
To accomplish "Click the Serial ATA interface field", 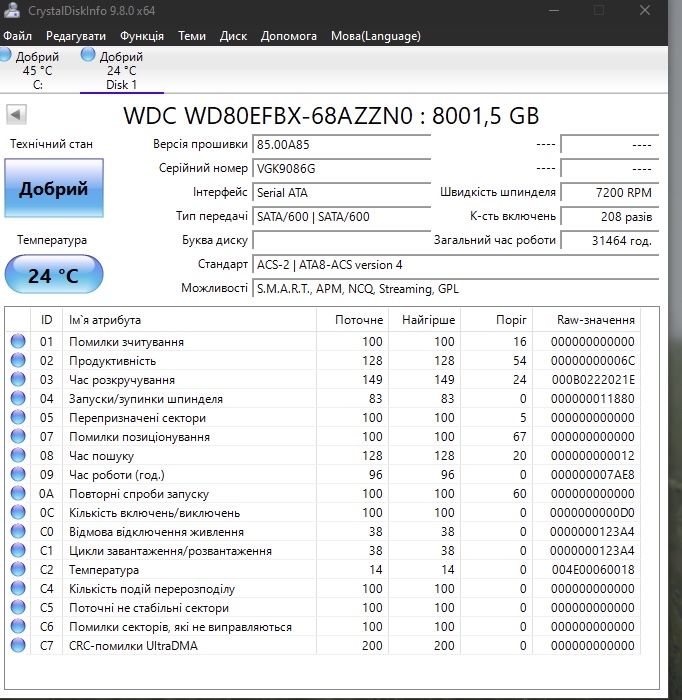I will click(x=341, y=193).
